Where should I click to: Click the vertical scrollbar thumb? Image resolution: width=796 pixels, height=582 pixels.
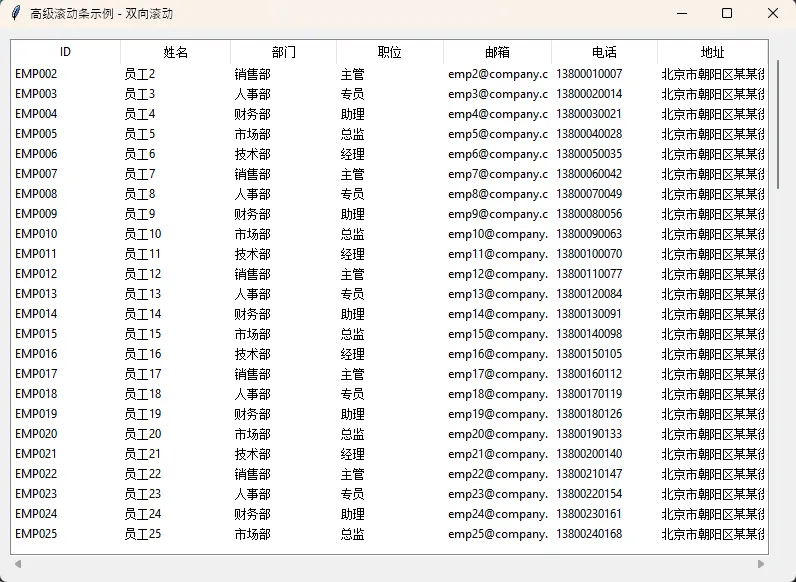click(778, 120)
